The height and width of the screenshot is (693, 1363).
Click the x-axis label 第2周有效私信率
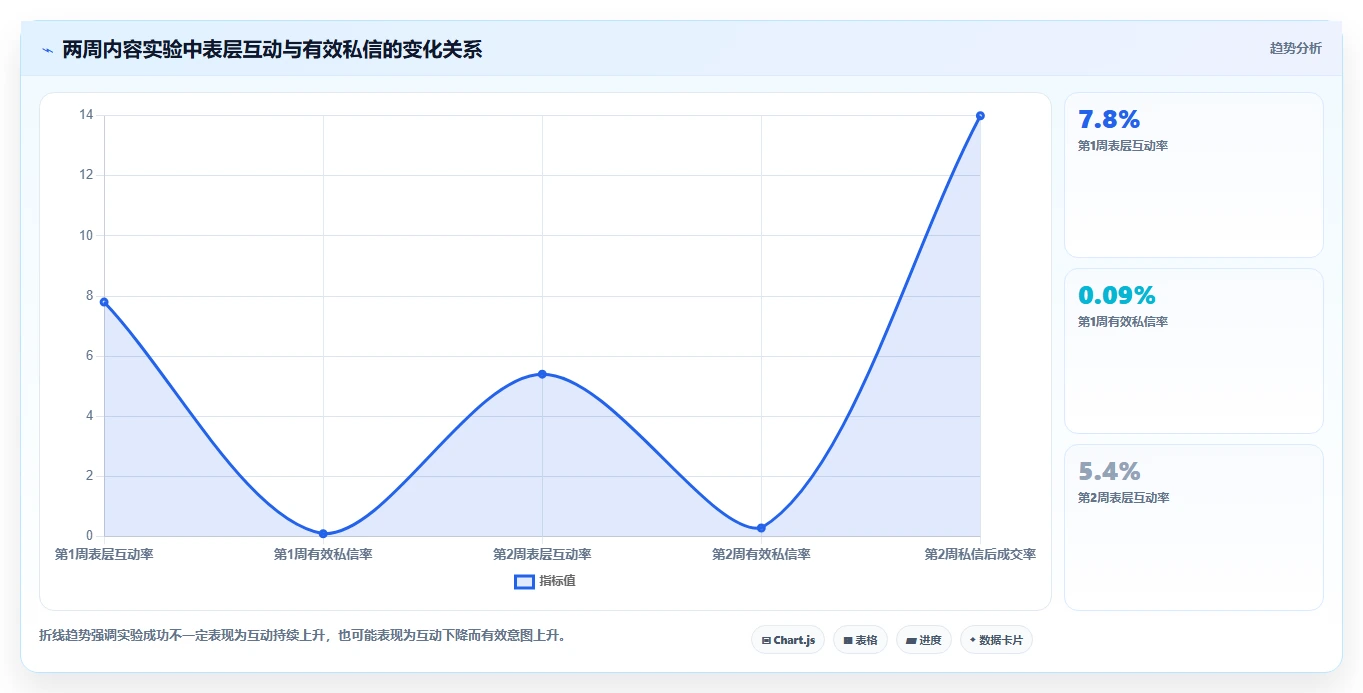(761, 554)
